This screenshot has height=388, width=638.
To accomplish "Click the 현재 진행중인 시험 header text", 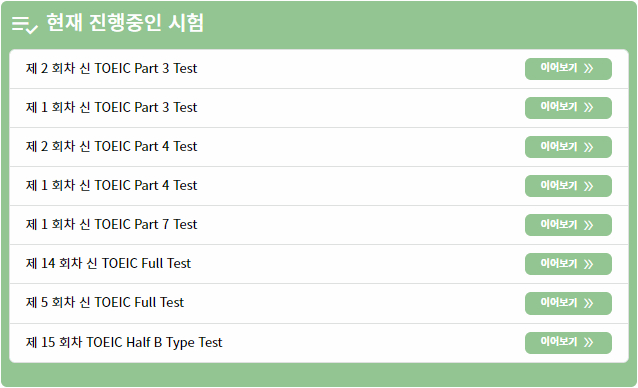I will coord(125,23).
